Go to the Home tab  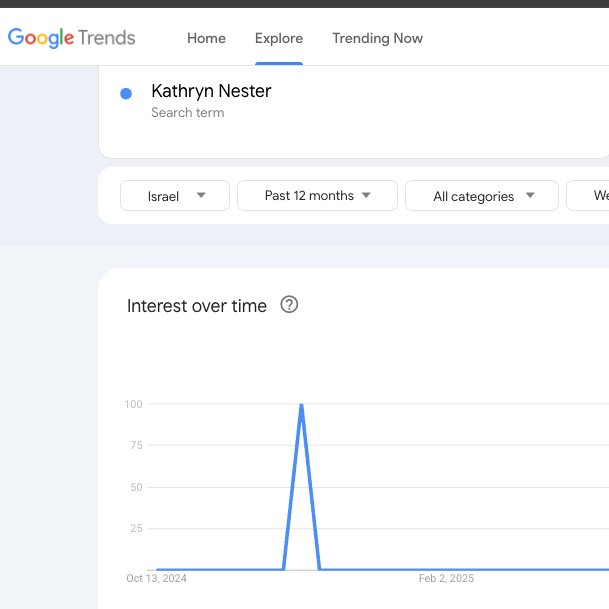(206, 38)
